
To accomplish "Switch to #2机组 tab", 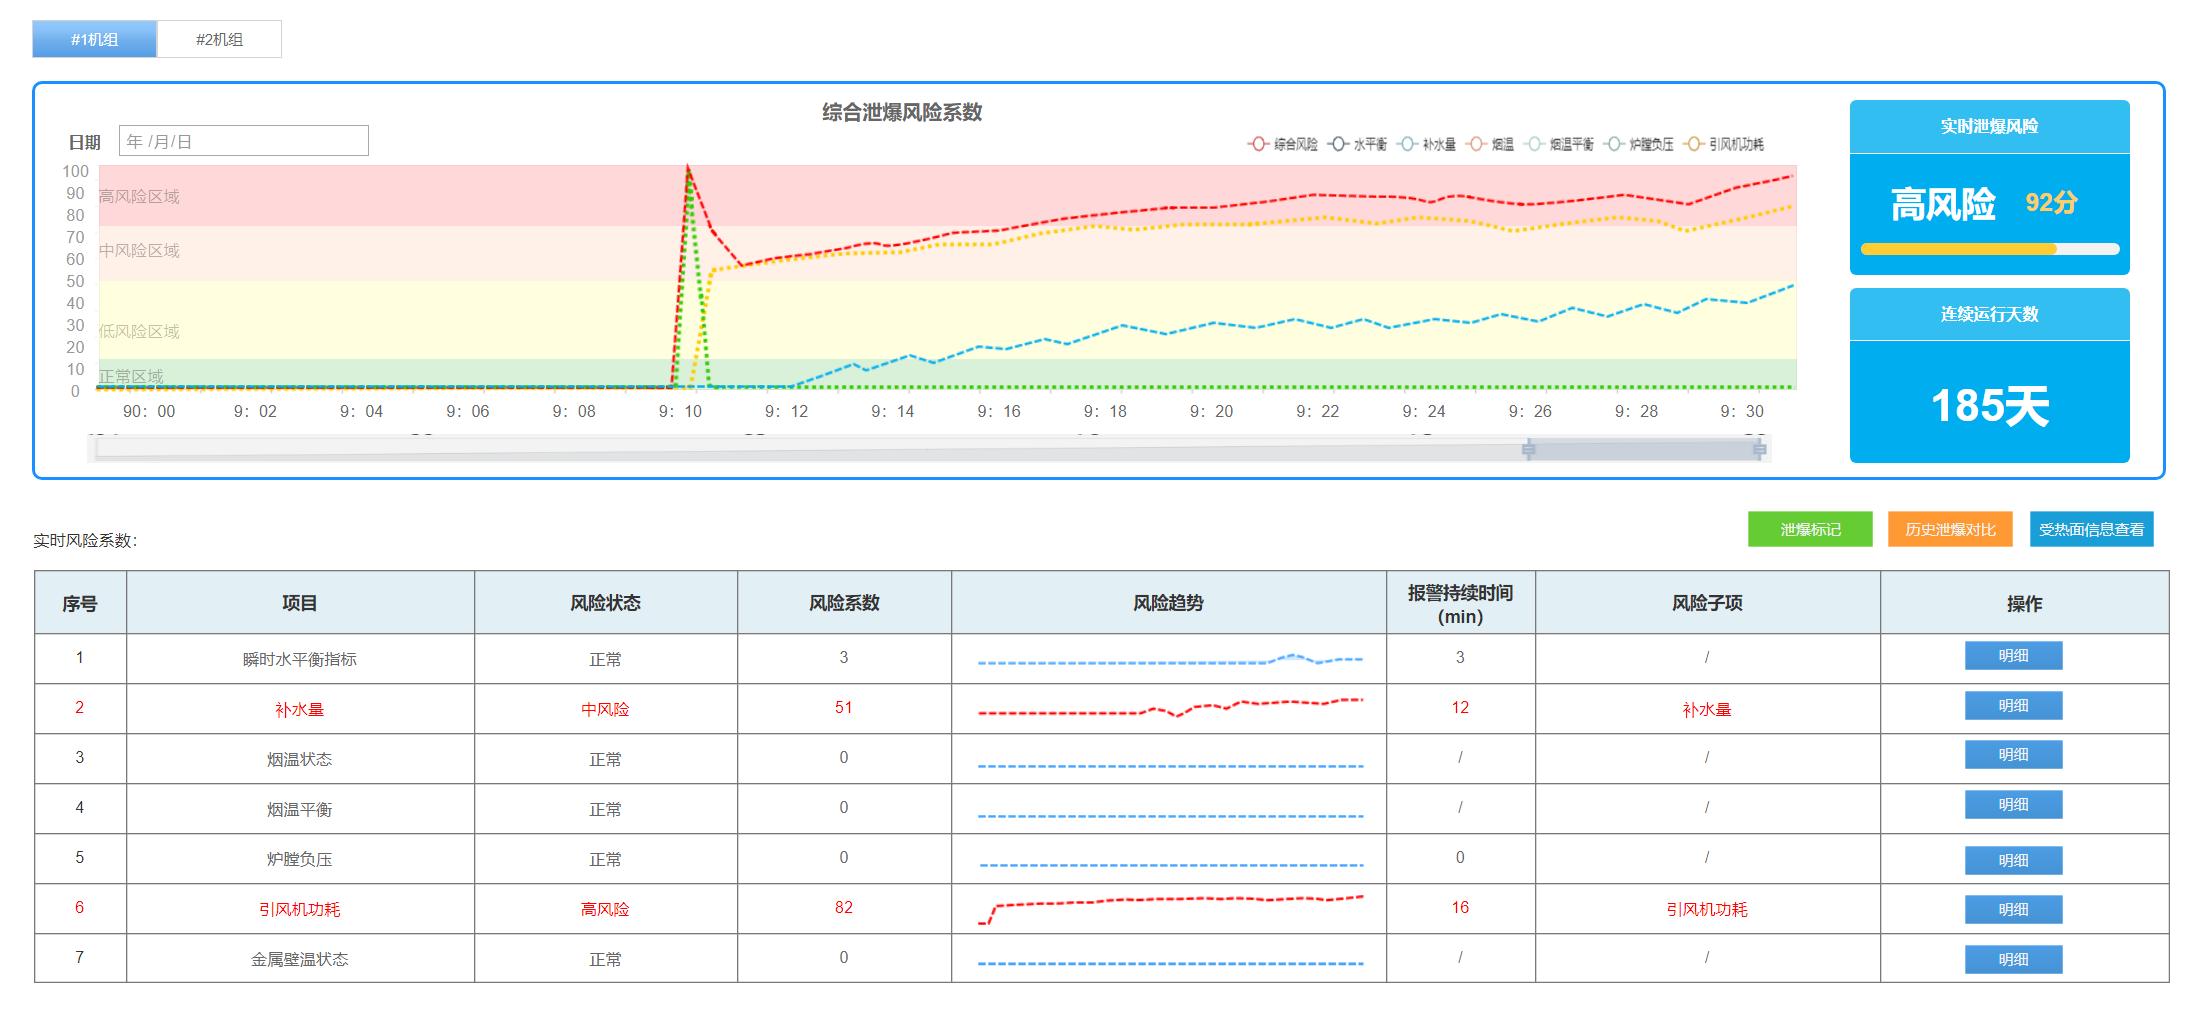I will [219, 39].
